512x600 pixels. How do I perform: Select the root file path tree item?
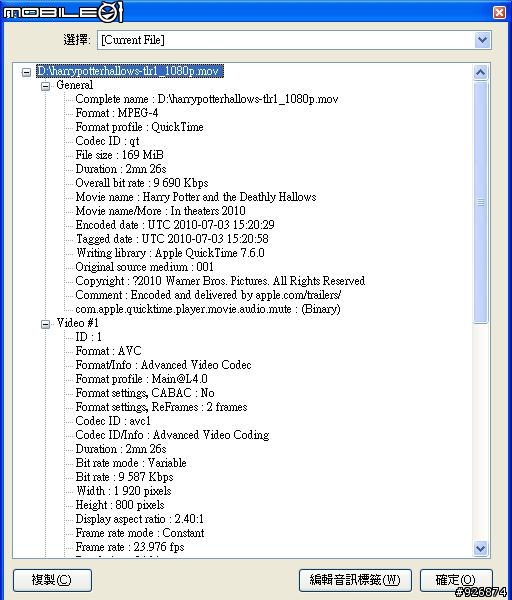(130, 71)
